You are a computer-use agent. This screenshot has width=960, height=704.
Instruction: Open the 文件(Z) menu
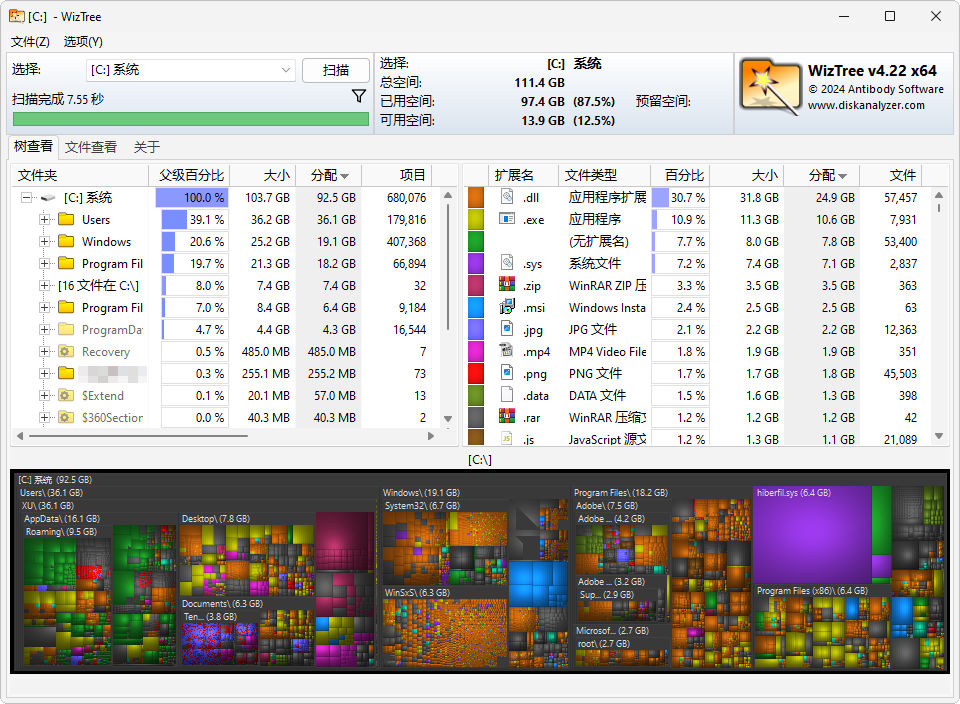coord(30,42)
